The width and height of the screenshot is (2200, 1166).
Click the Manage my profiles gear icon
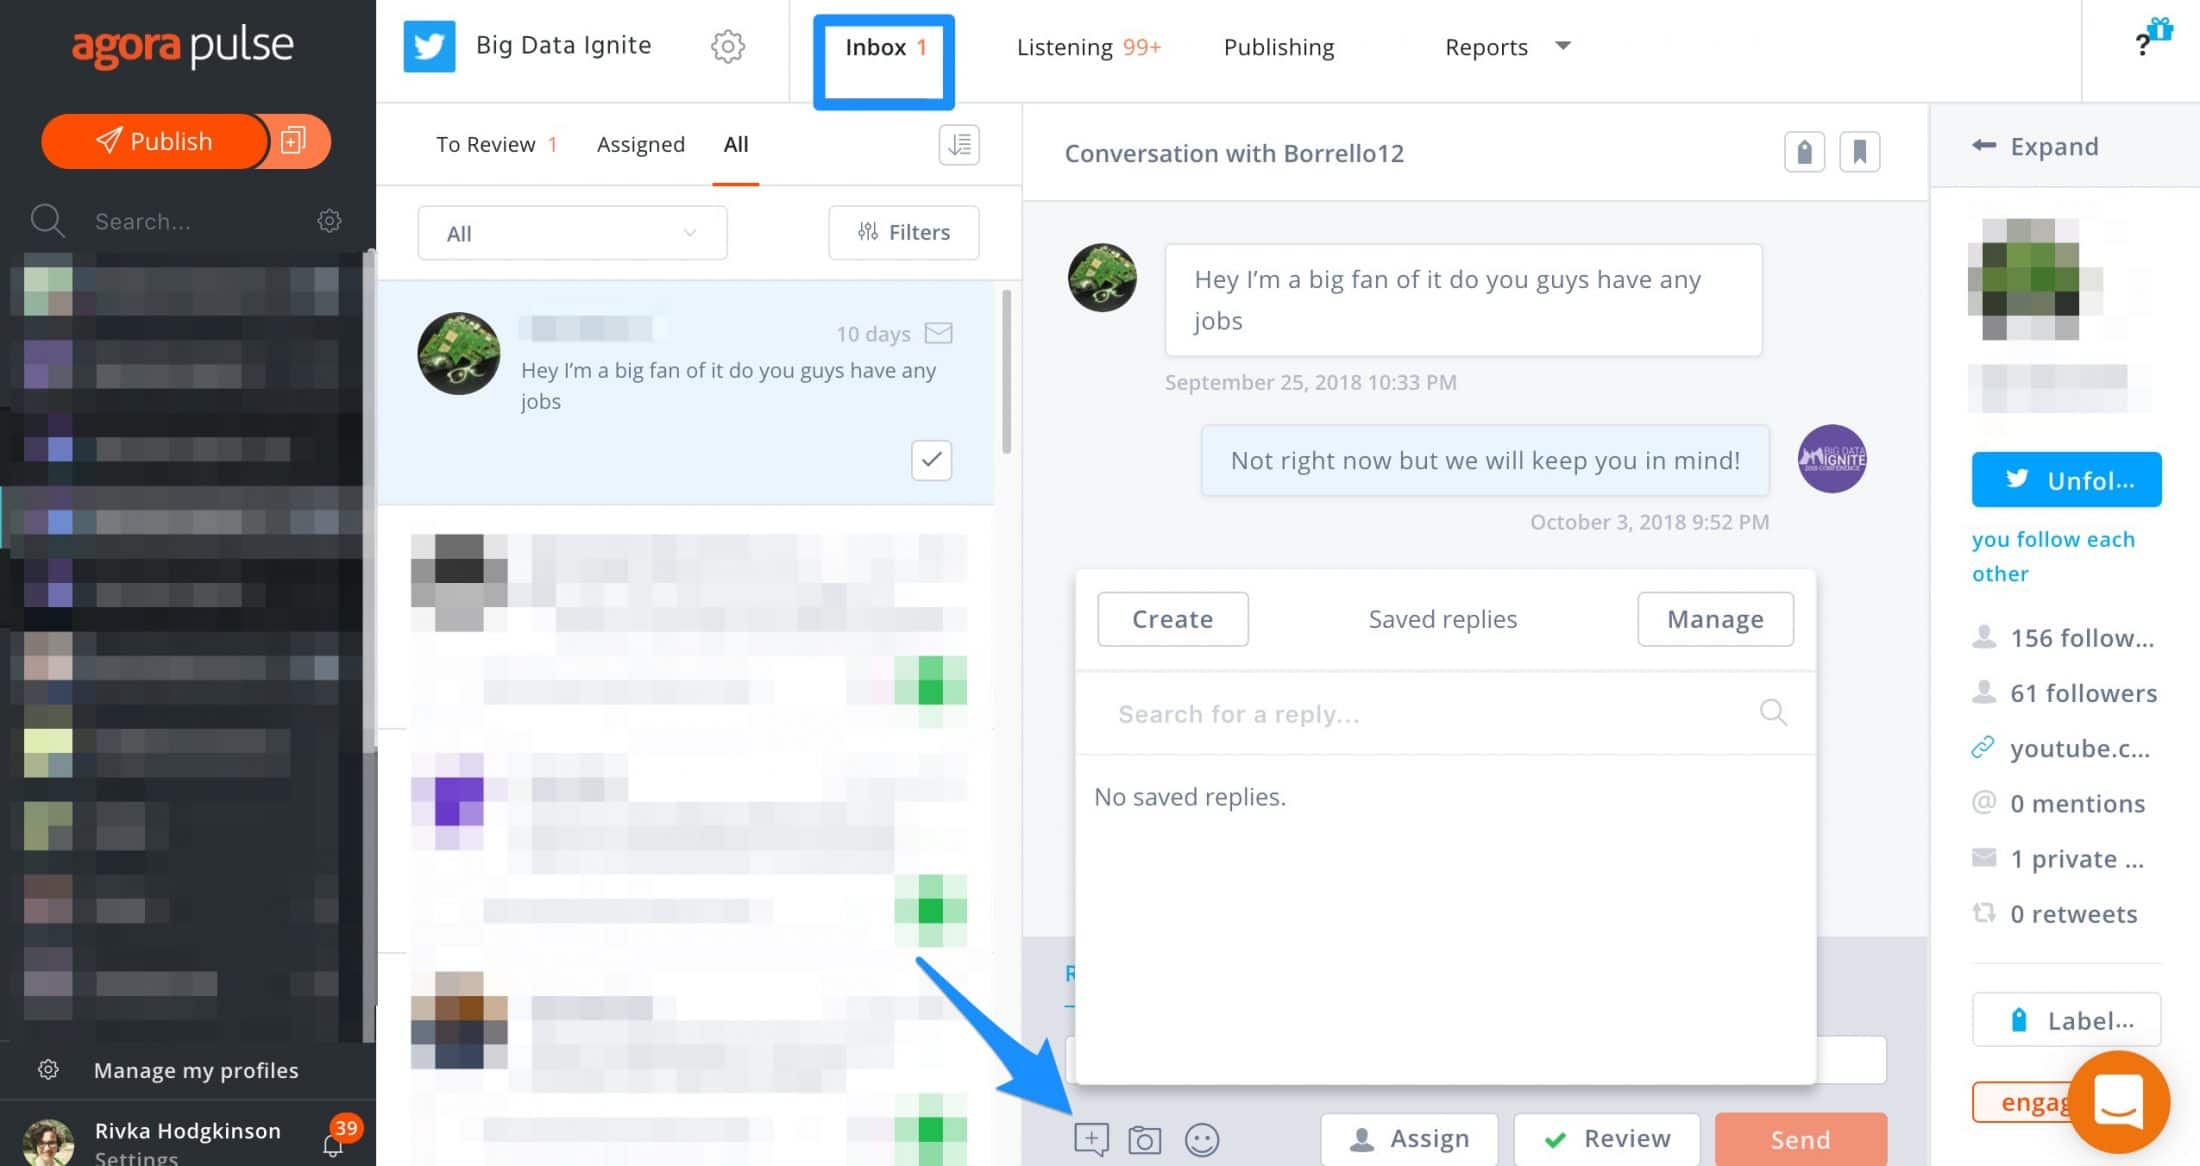tap(47, 1070)
